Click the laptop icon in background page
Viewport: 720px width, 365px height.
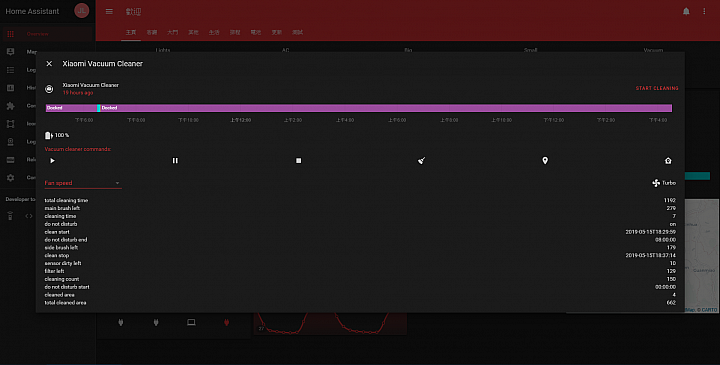(x=191, y=322)
